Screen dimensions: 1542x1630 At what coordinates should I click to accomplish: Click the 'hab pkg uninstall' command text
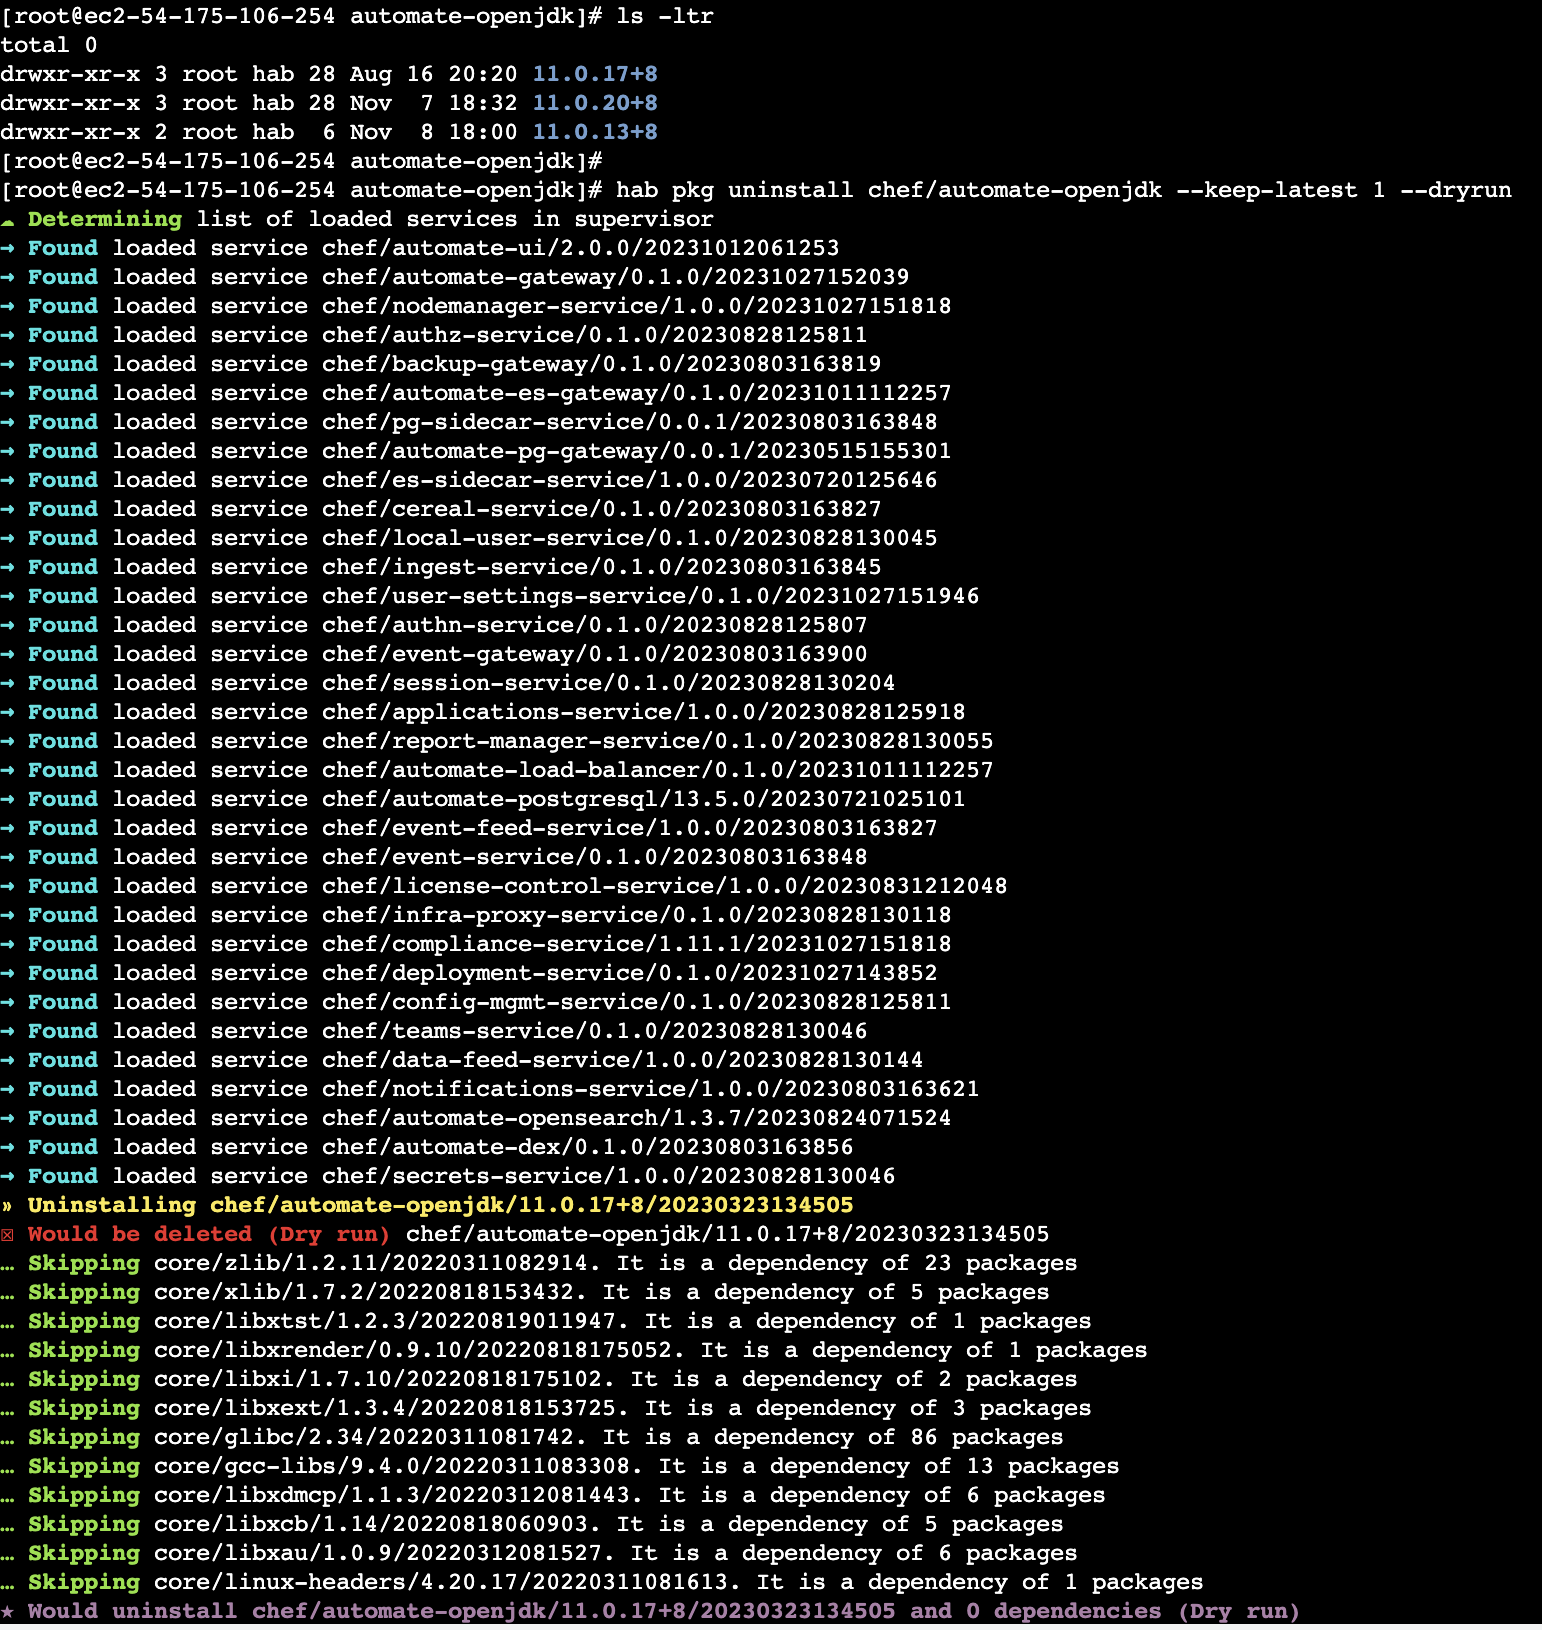pos(734,190)
